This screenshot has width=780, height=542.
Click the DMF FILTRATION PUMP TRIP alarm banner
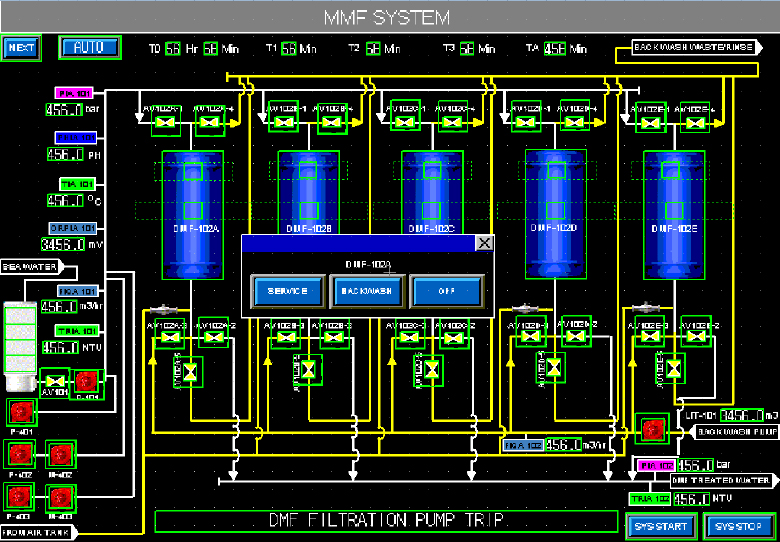(385, 521)
